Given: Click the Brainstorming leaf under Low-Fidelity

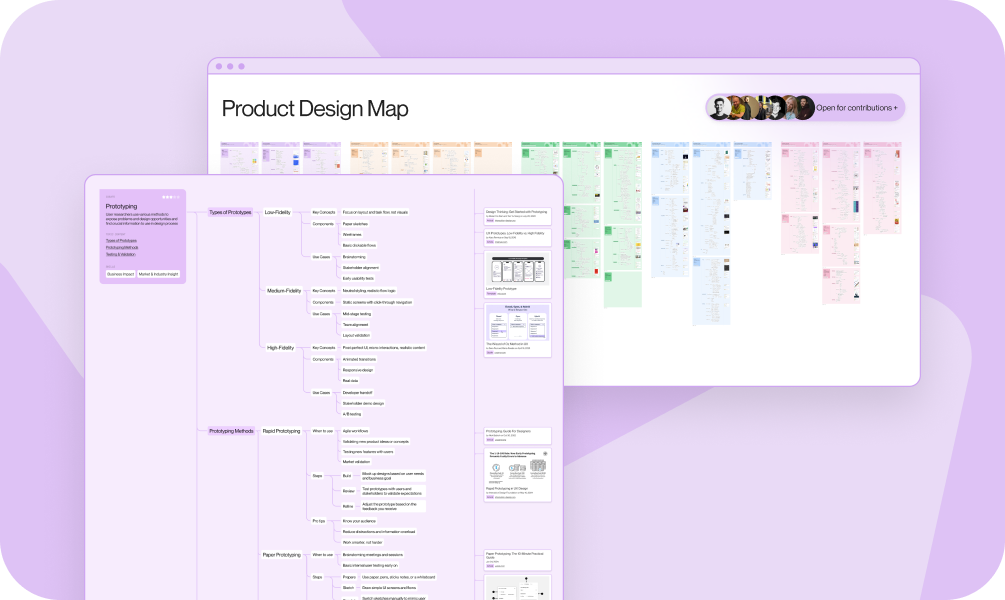Looking at the screenshot, I should [x=354, y=256].
